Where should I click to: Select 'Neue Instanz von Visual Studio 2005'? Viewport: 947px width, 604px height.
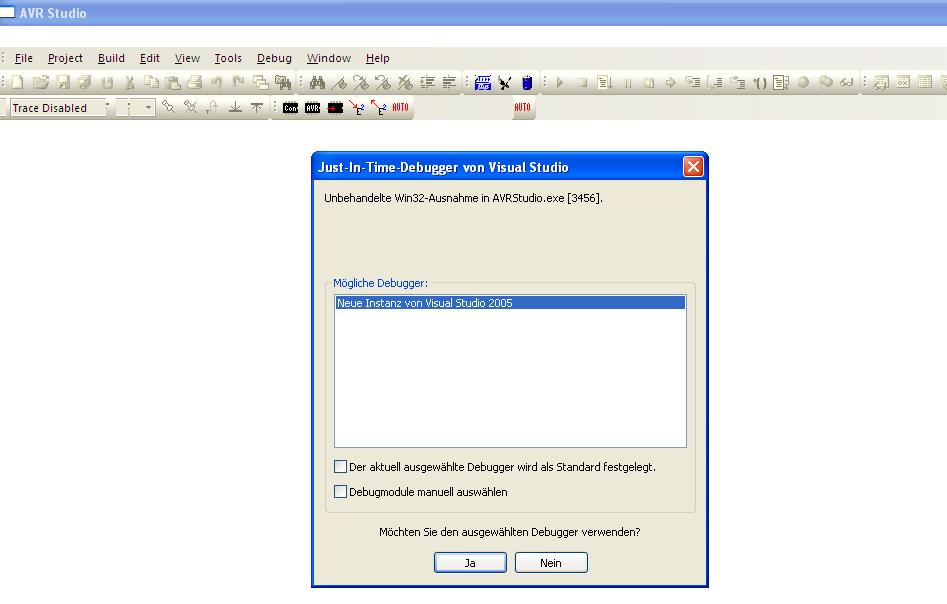[x=510, y=303]
